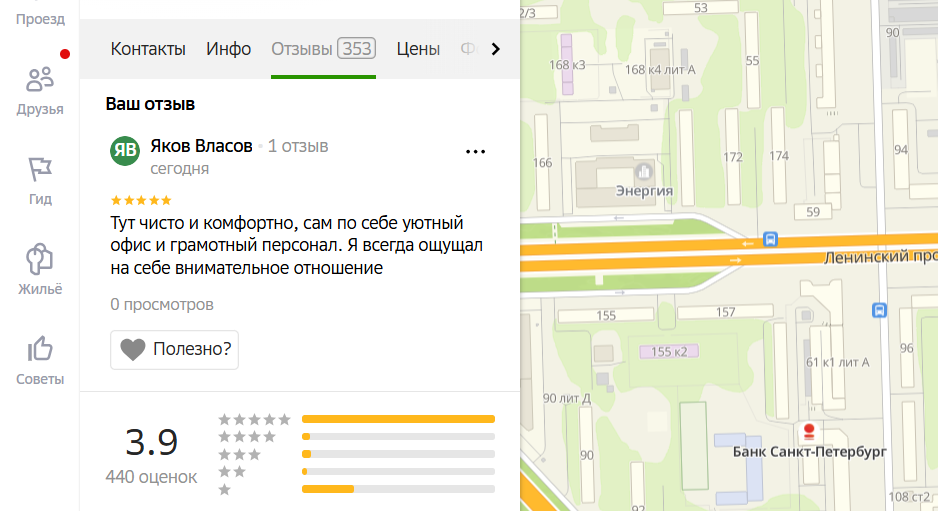Select building 94 on map
938x511 pixels.
[901, 150]
